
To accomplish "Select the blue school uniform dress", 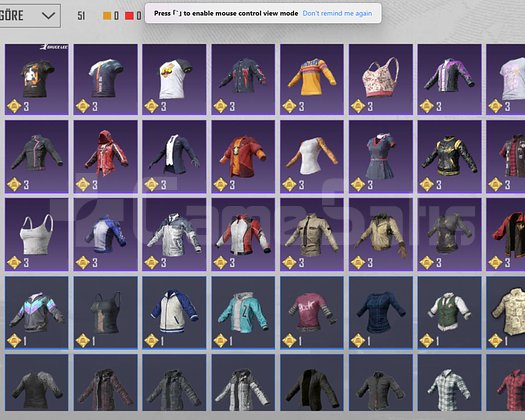I will [x=381, y=157].
